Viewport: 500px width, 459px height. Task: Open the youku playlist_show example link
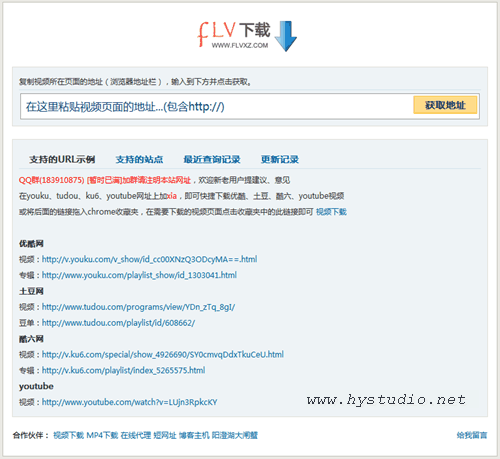point(139,275)
